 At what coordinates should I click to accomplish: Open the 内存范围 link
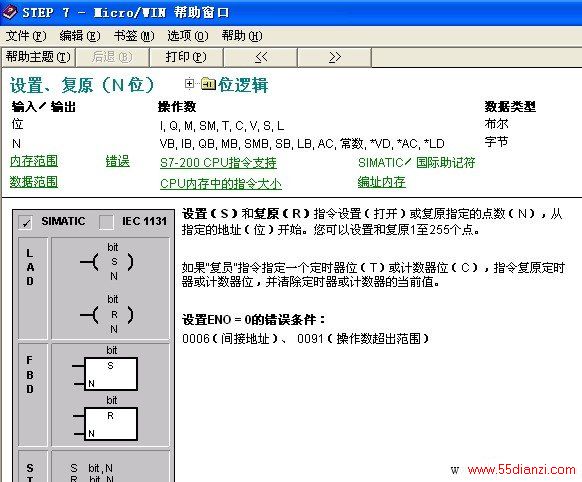click(x=34, y=161)
